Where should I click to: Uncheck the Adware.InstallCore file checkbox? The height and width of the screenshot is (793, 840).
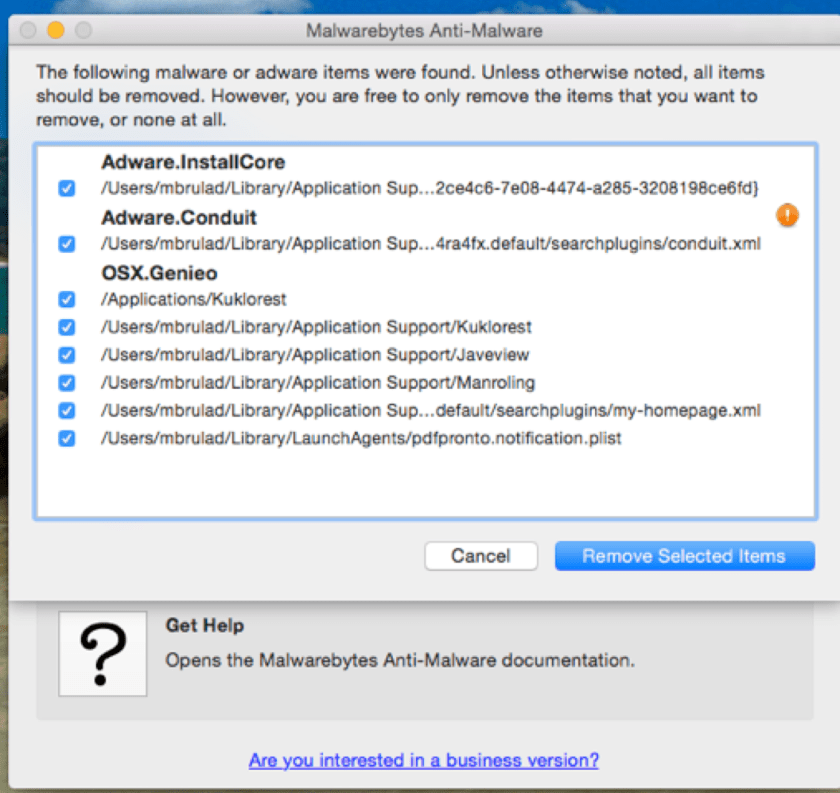coord(67,188)
